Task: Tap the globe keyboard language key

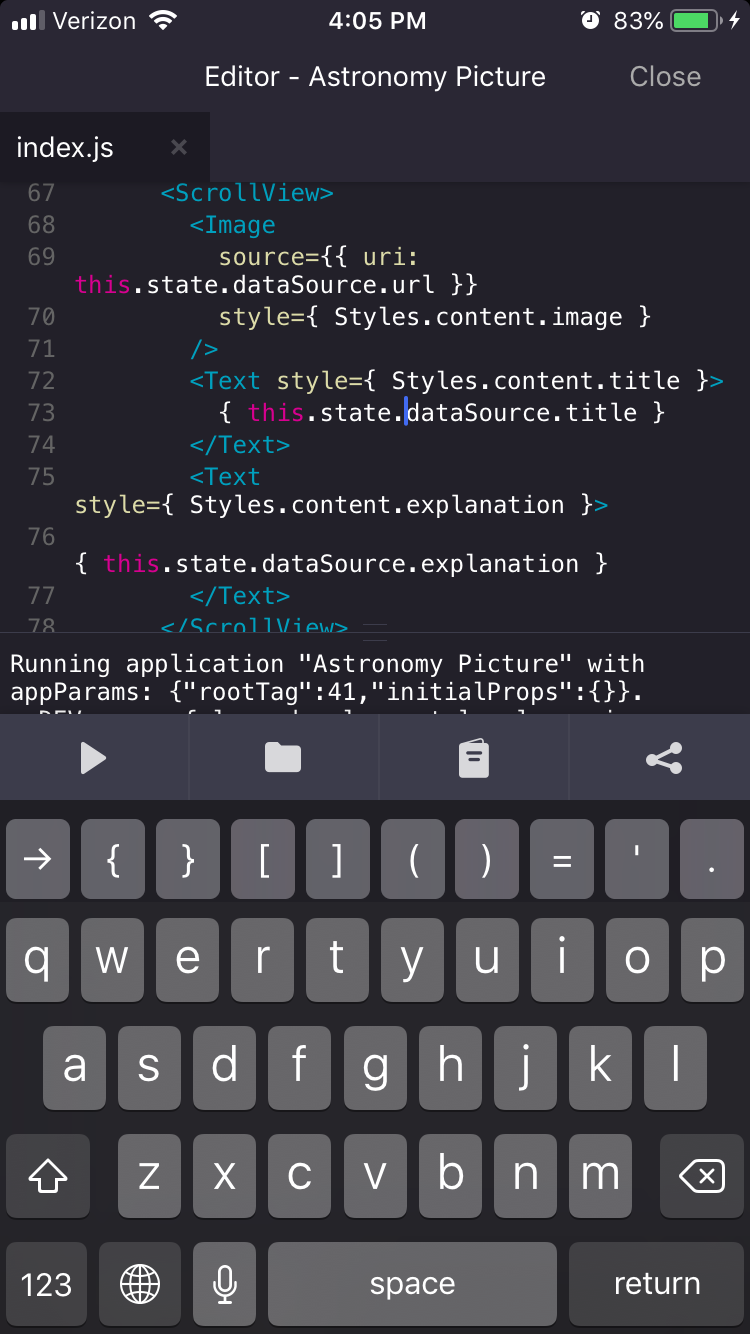Action: click(140, 1284)
